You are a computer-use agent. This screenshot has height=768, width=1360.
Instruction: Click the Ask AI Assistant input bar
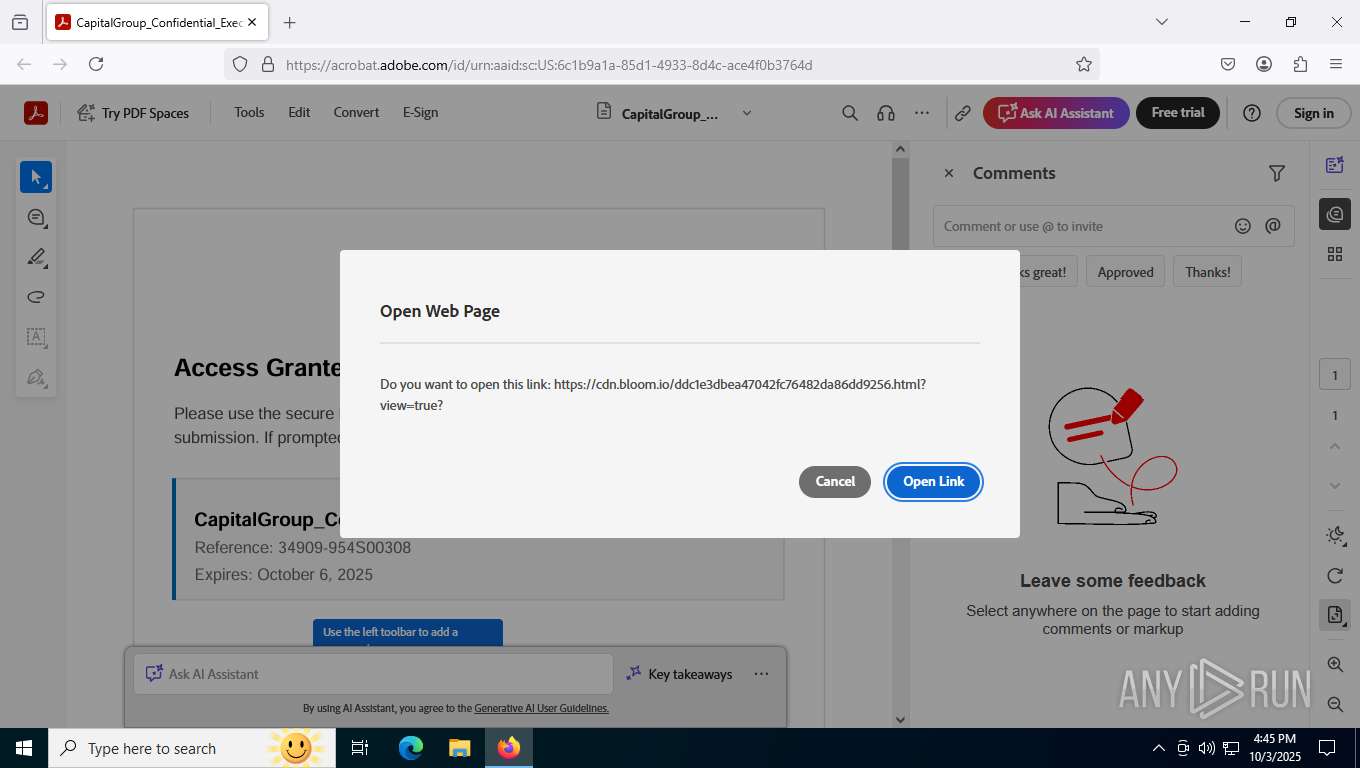pyautogui.click(x=373, y=674)
